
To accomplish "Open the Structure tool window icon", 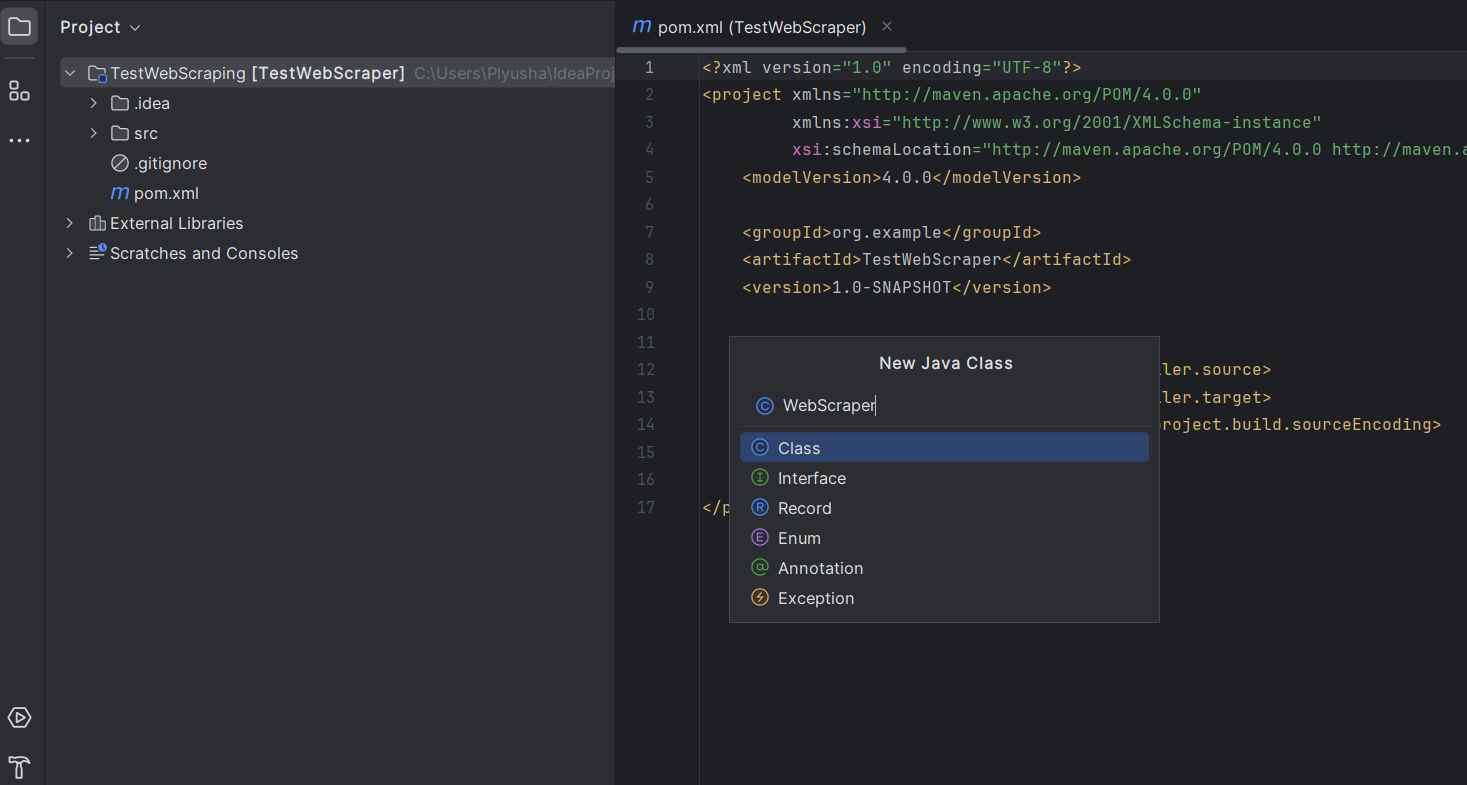I will click(19, 91).
